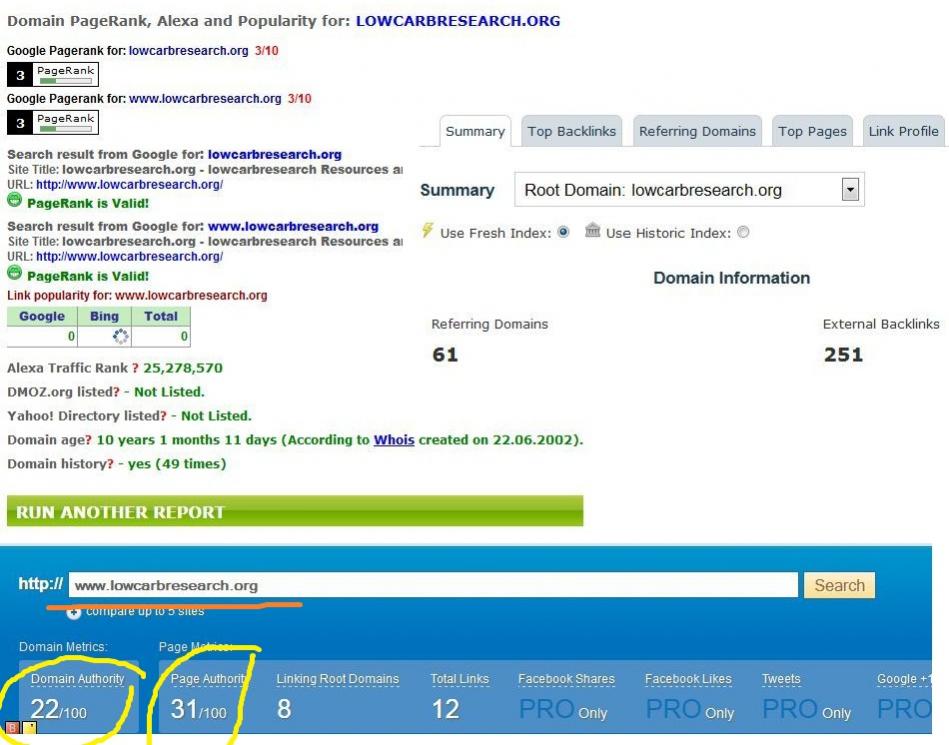Click the question mark after DMOZ.org listed
This screenshot has width=949, height=745.
point(116,392)
